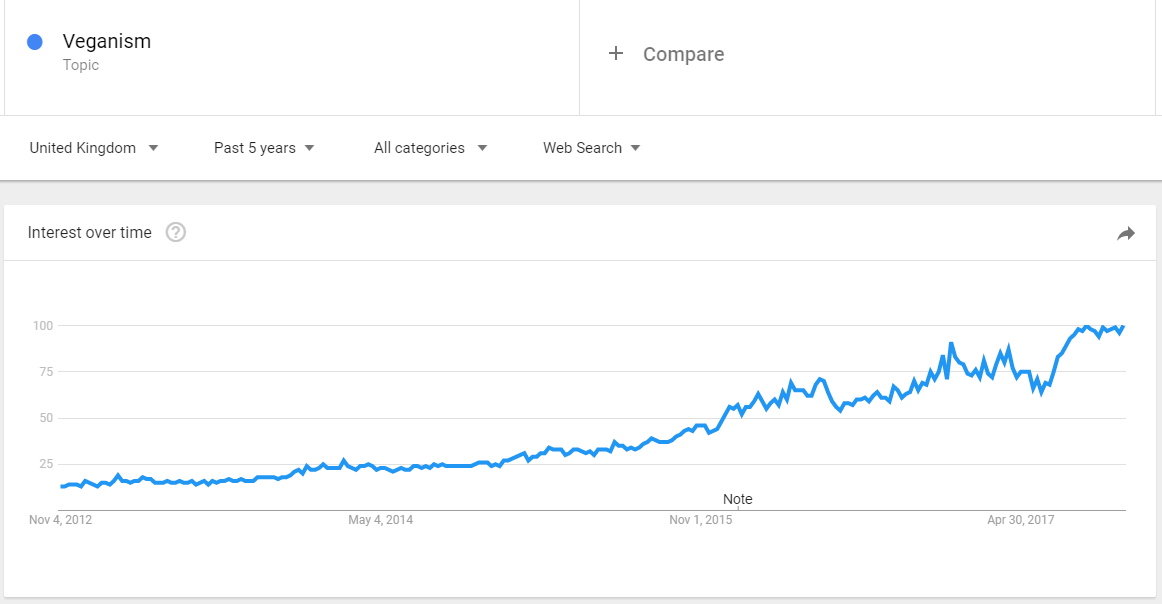Click the help question mark icon
This screenshot has width=1162, height=604.
pos(176,233)
